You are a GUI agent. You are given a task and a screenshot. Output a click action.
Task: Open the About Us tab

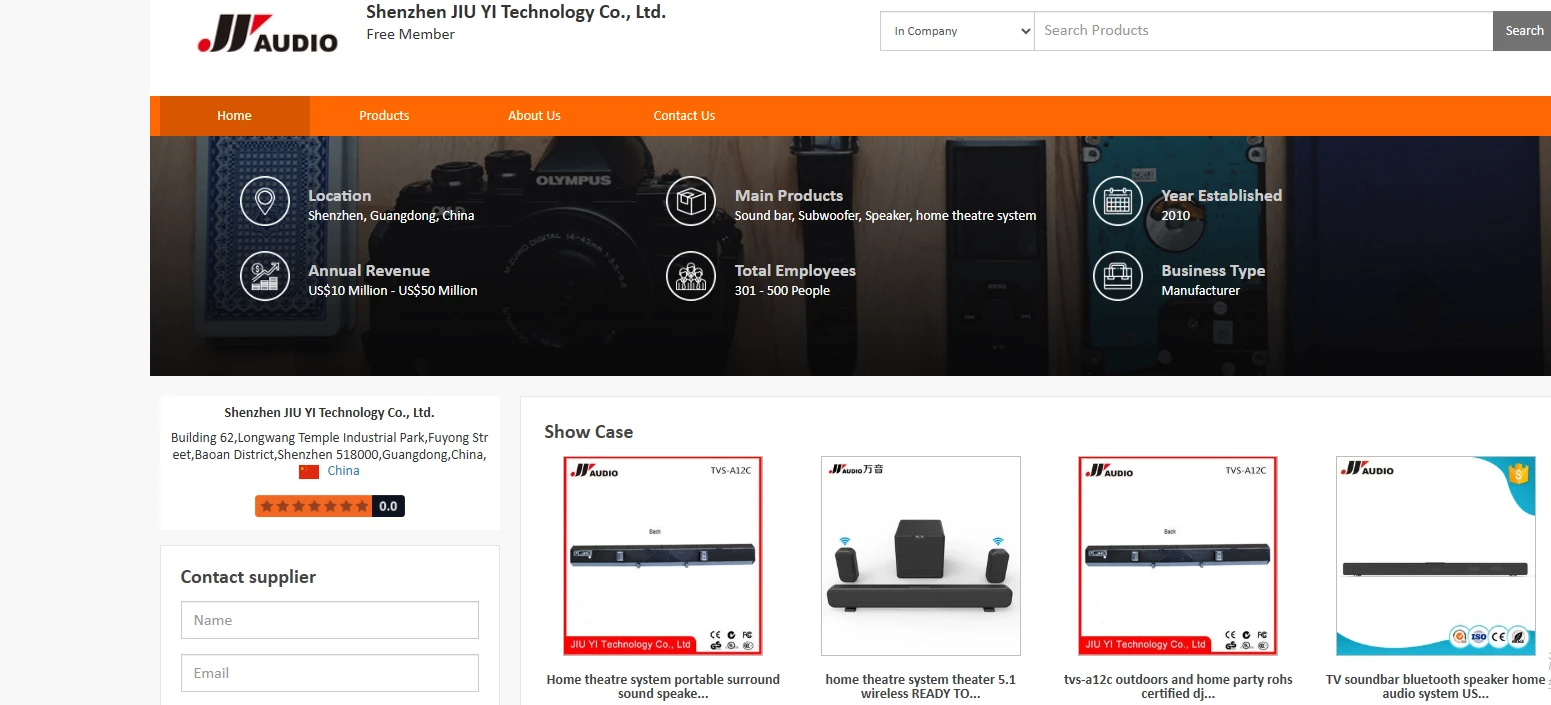tap(534, 116)
